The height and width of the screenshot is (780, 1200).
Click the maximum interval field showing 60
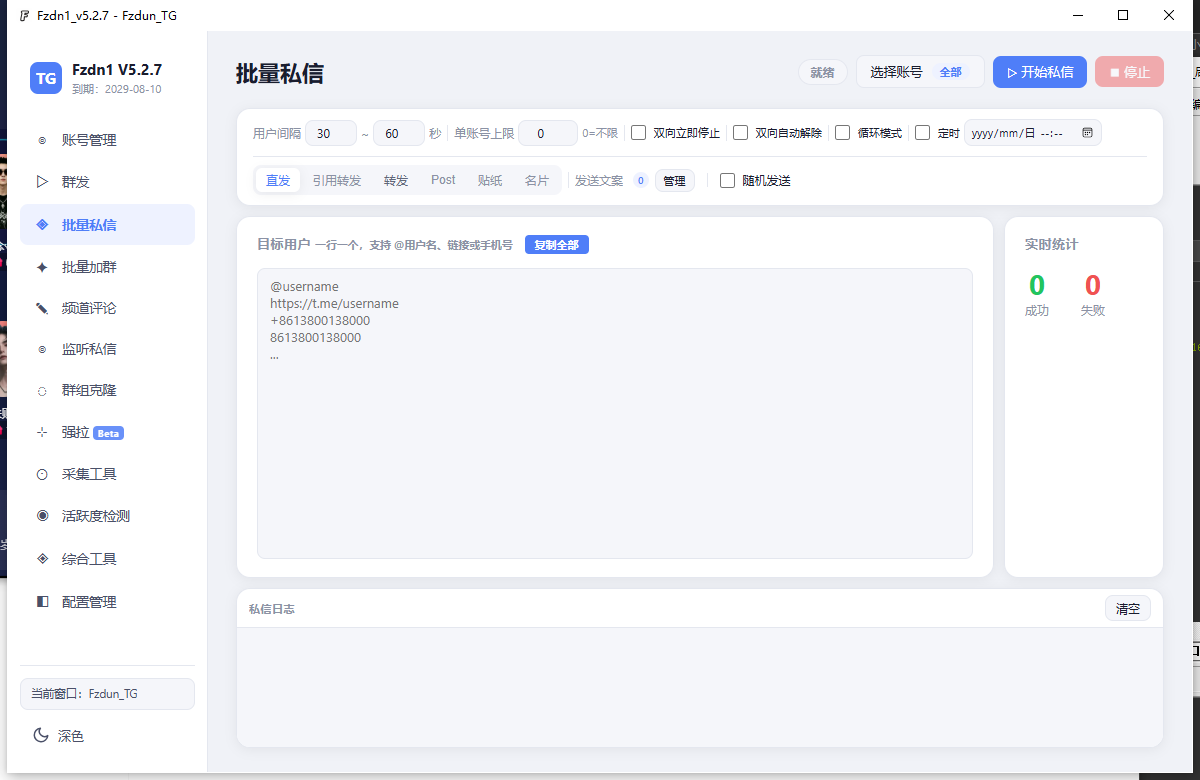[399, 133]
